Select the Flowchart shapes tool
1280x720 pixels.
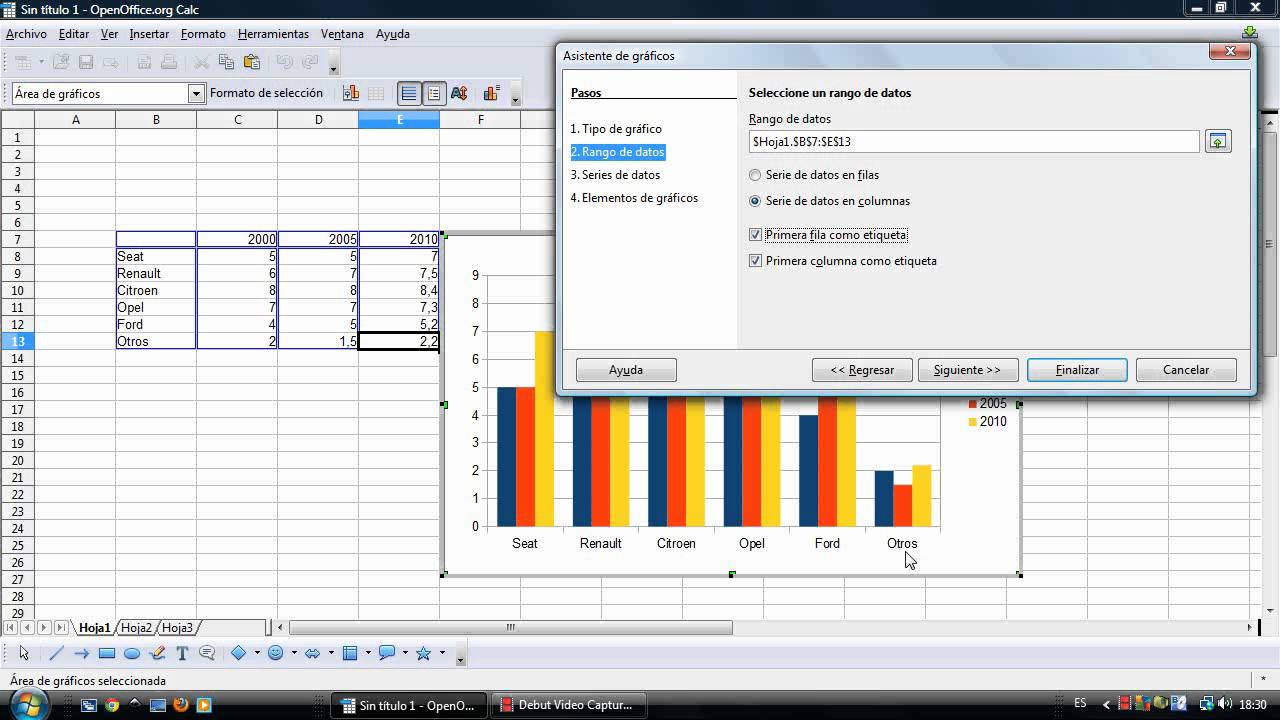(350, 653)
